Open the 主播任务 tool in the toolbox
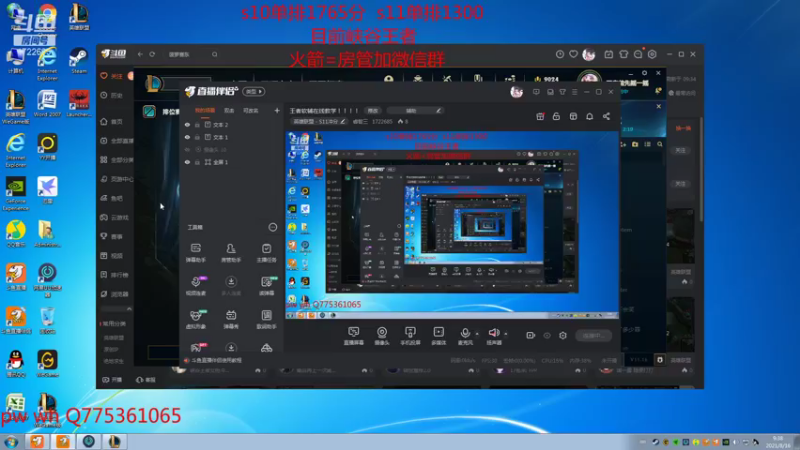This screenshot has height=450, width=800. pos(266,253)
